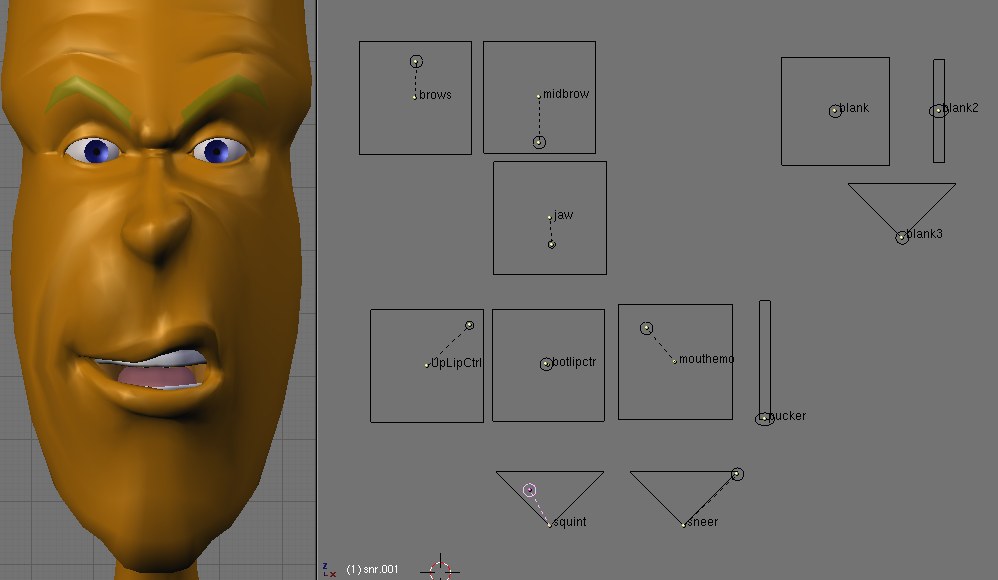This screenshot has height=580, width=998.
Task: Select the midbrow control handle circle
Action: 539,142
